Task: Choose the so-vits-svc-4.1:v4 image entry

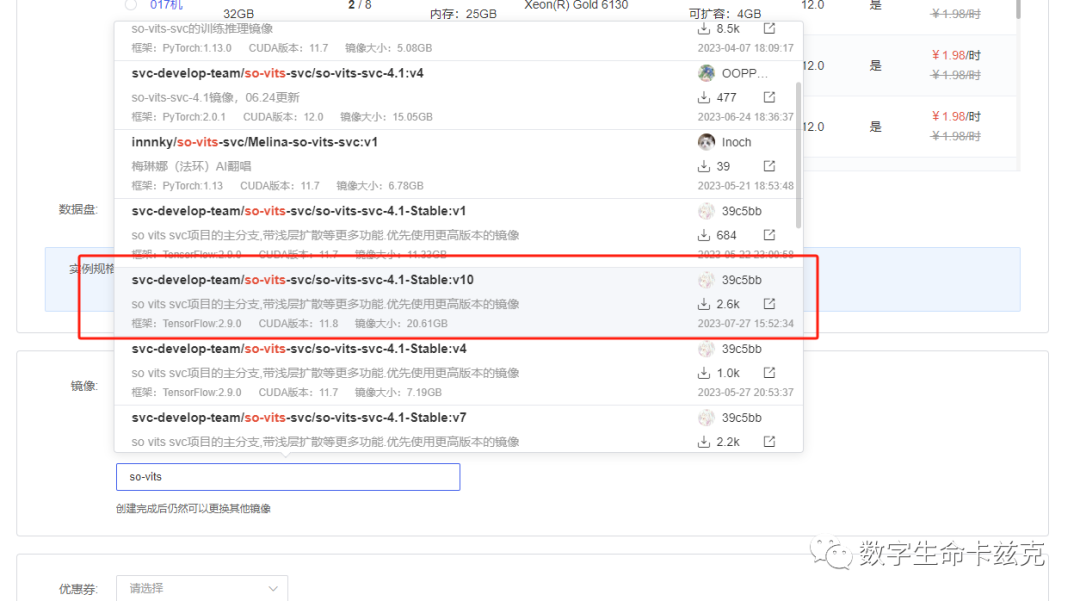Action: tap(458, 95)
